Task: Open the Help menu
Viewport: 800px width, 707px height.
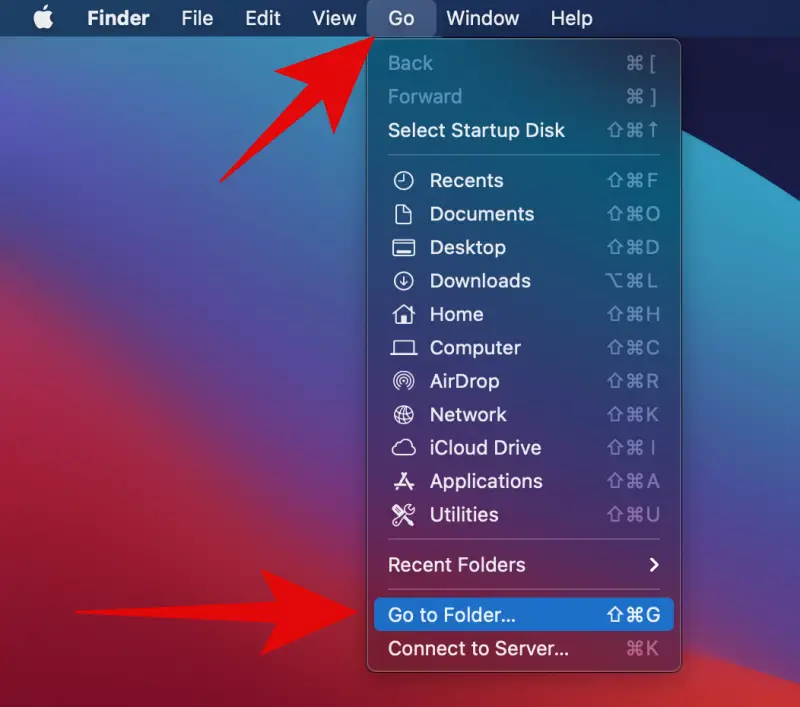Action: [x=571, y=18]
